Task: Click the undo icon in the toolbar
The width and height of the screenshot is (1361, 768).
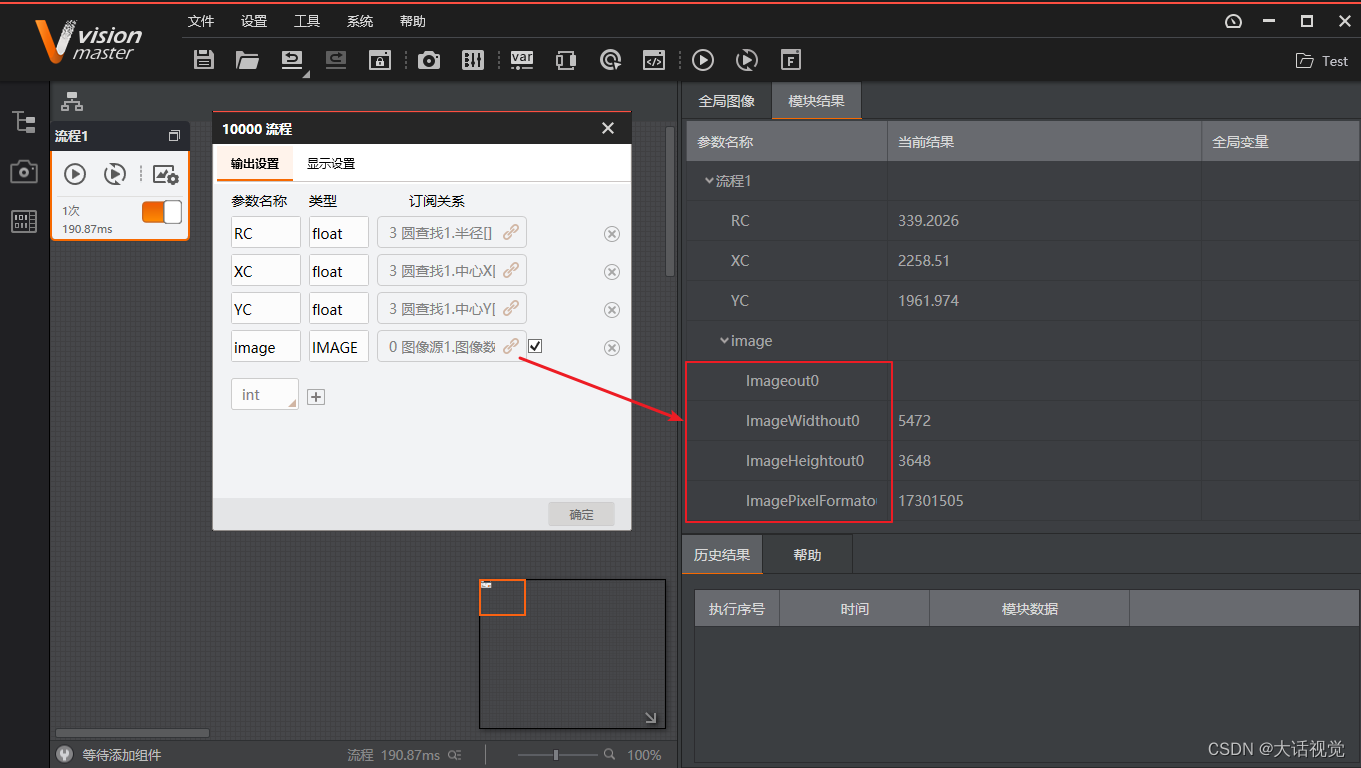Action: (291, 60)
